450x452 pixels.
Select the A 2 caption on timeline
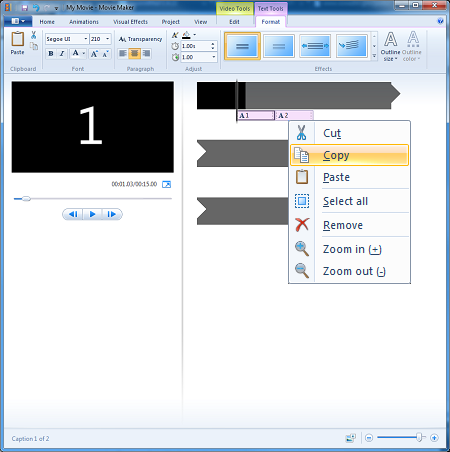[294, 115]
